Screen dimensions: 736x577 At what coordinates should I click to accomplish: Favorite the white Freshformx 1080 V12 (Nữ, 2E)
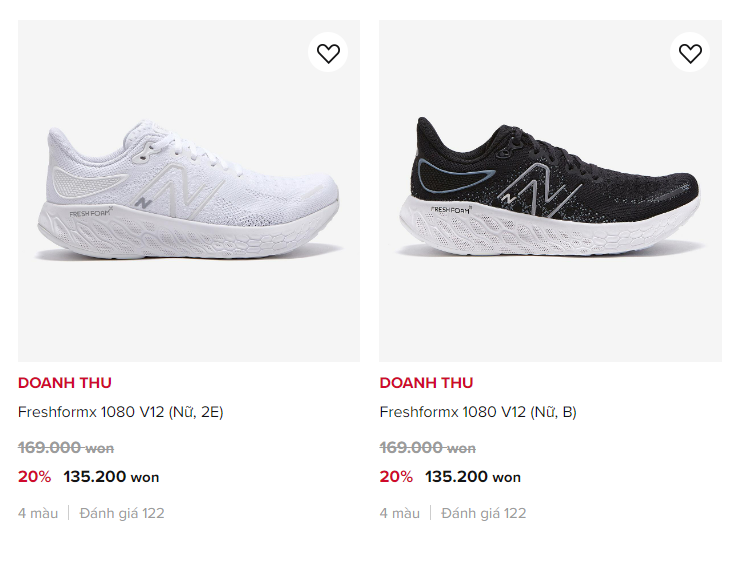[328, 53]
